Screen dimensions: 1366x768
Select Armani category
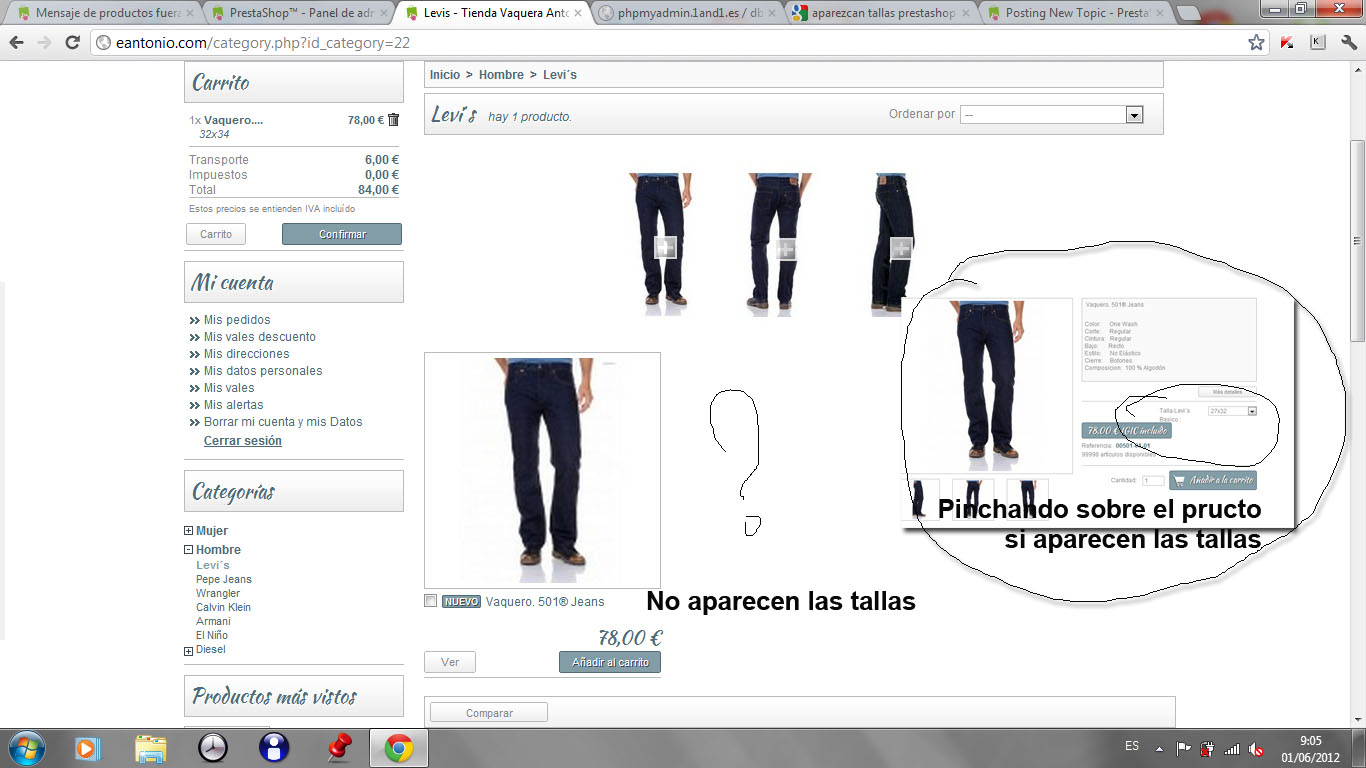tap(213, 621)
